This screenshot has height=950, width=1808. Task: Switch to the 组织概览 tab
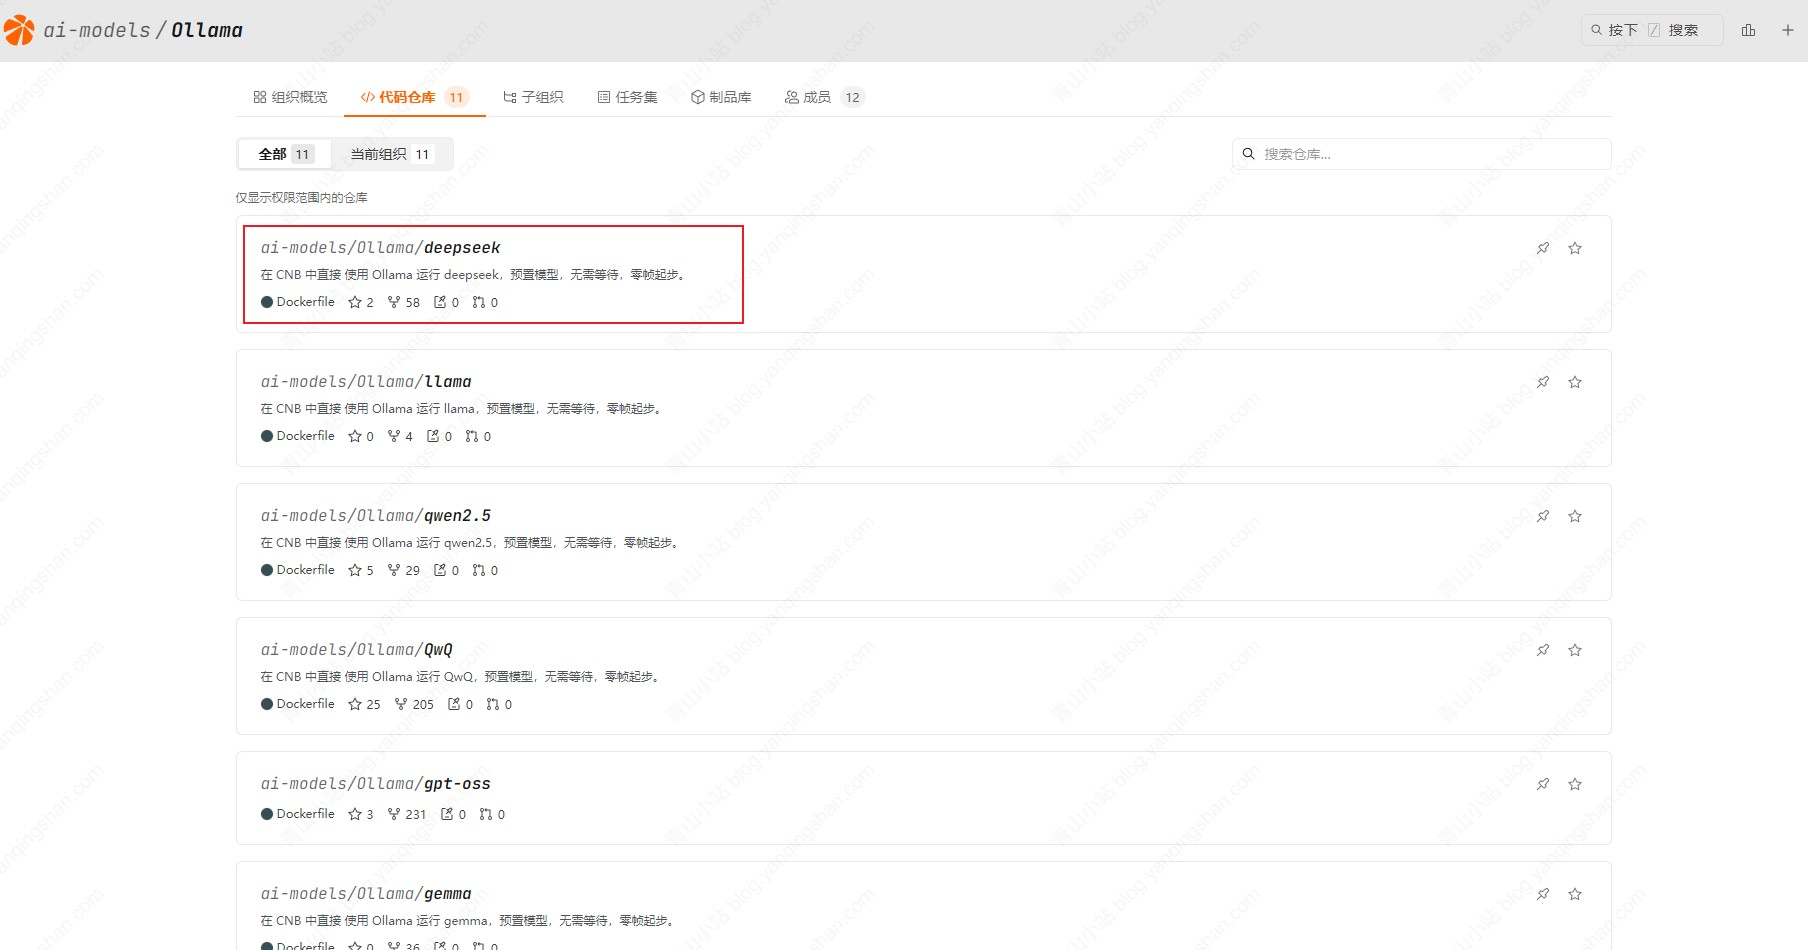coord(290,97)
